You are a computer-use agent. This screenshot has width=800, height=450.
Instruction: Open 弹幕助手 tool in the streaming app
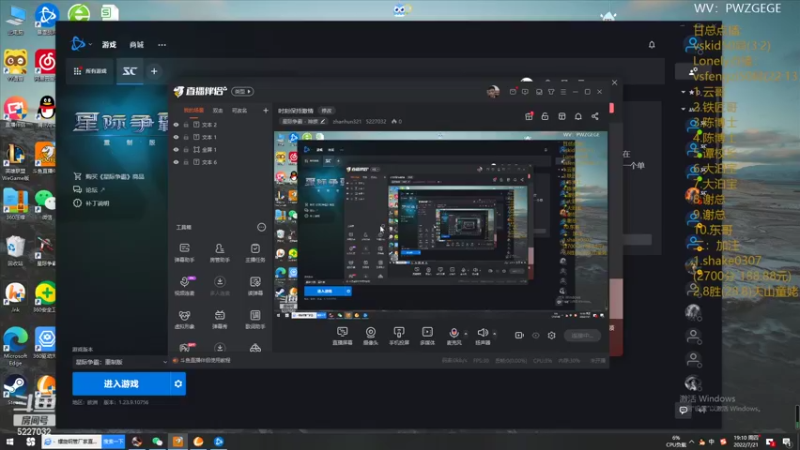point(185,252)
